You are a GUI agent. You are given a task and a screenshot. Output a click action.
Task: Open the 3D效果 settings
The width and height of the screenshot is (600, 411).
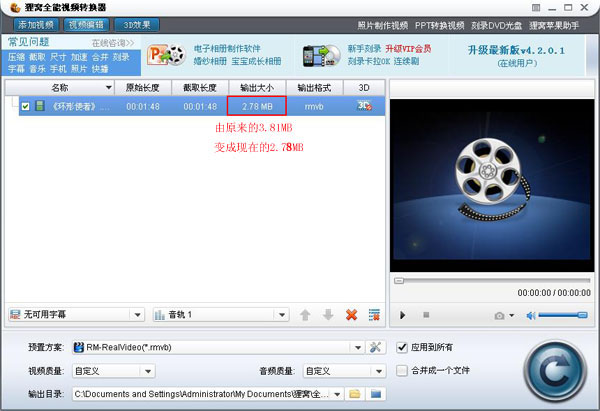(x=137, y=25)
